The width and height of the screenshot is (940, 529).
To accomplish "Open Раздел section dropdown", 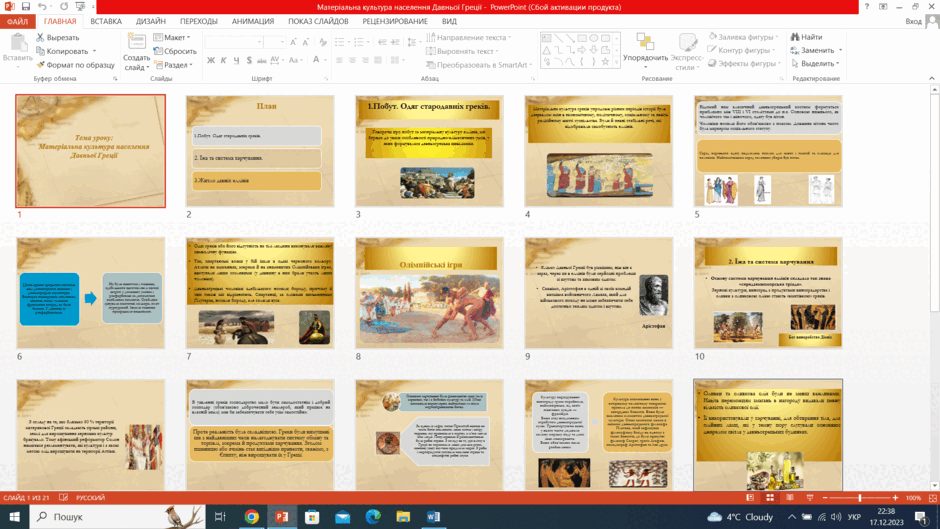I will pos(173,65).
